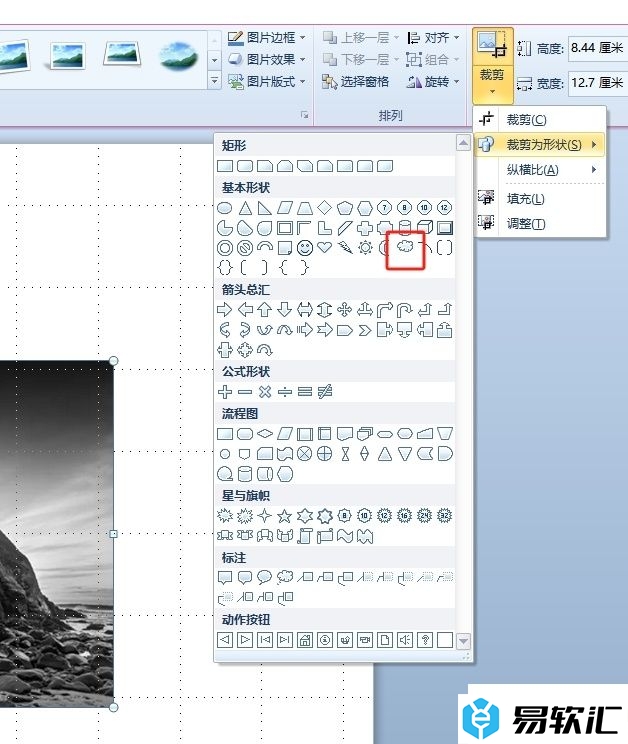The width and height of the screenshot is (628, 744).
Task: Choose 调整(T) fit in crop menu
Action: tap(540, 223)
